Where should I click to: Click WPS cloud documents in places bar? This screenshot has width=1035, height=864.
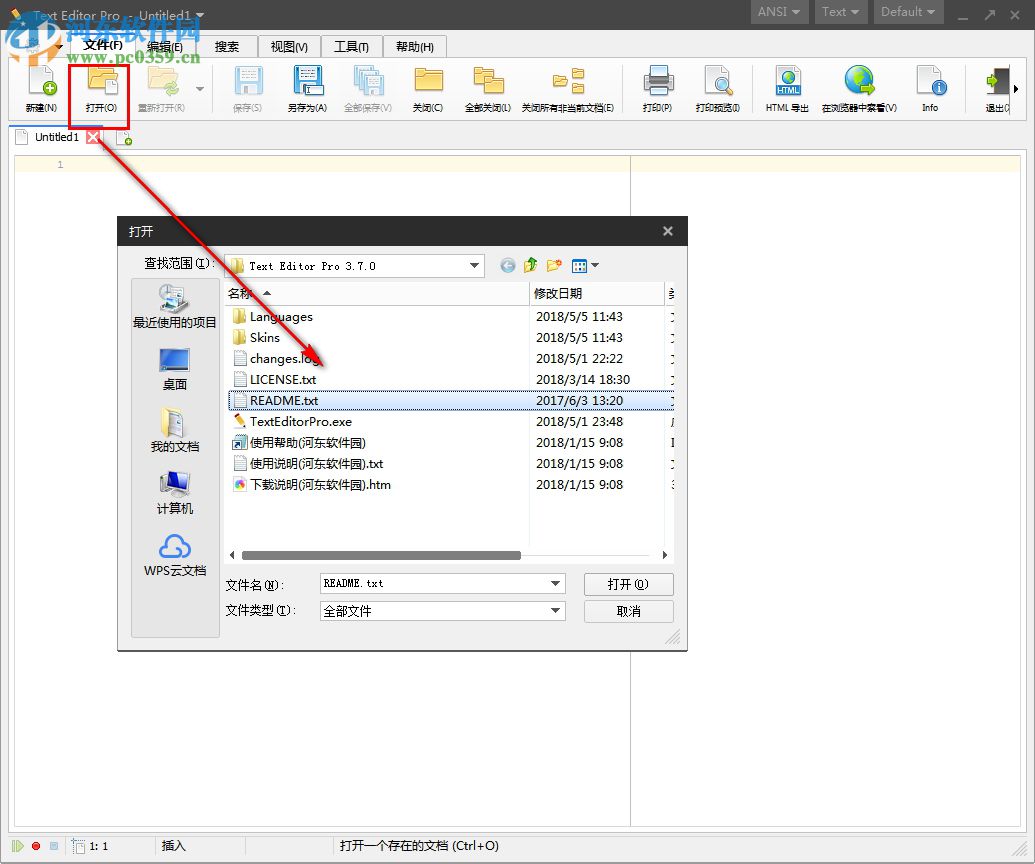click(x=175, y=554)
